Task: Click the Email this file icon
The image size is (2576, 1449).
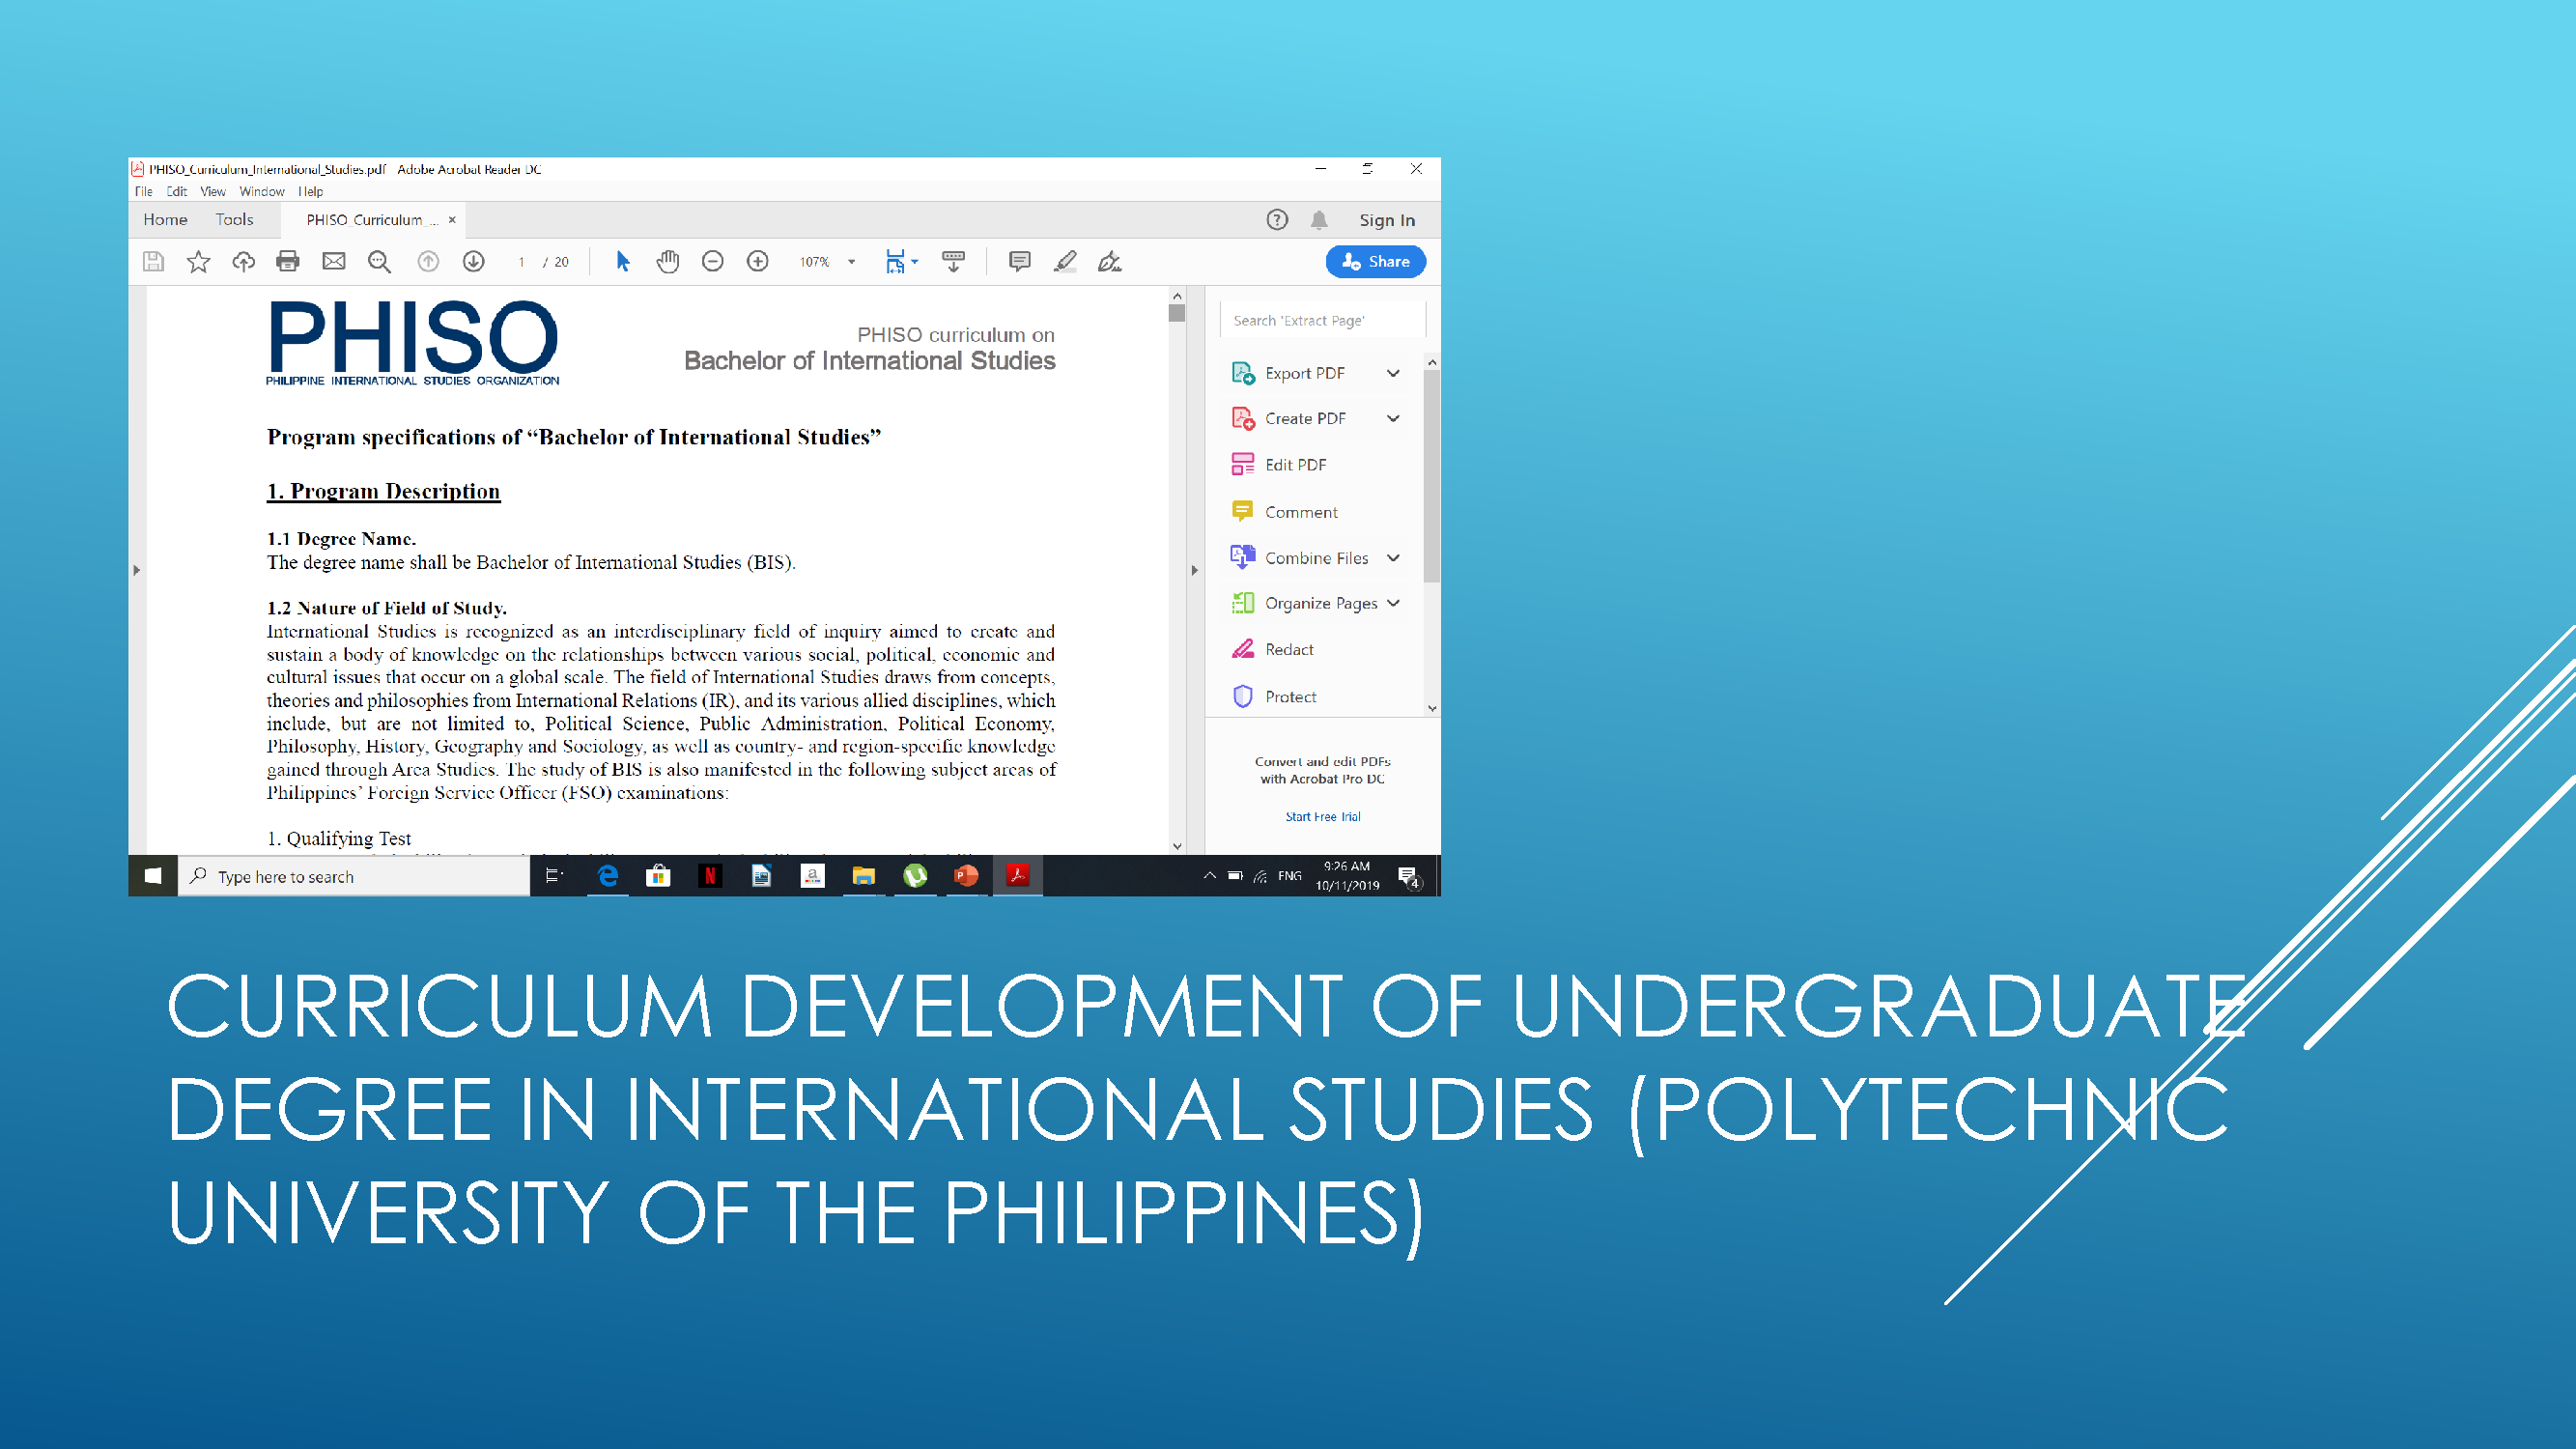Action: pos(333,261)
